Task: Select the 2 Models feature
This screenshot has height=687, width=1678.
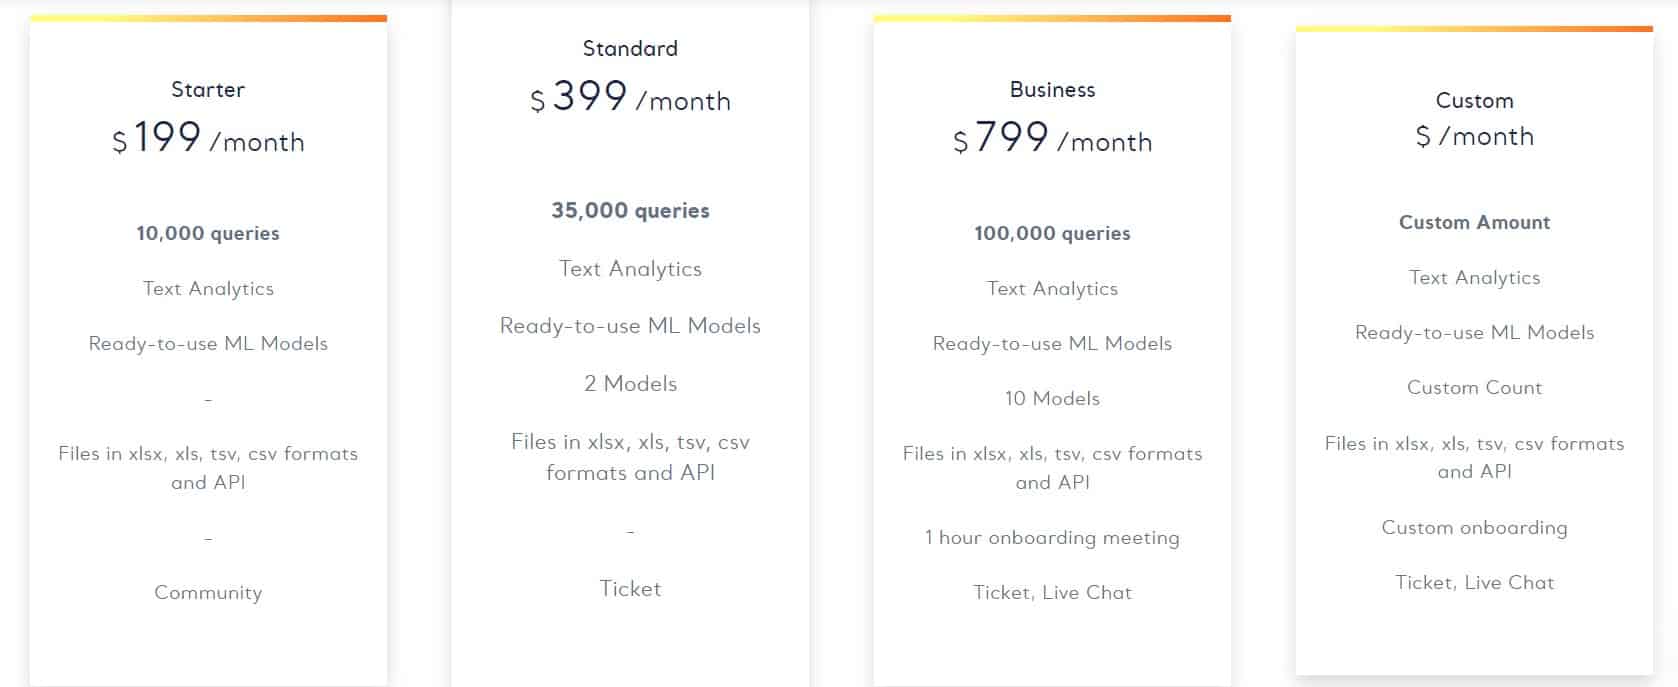Action: point(630,384)
